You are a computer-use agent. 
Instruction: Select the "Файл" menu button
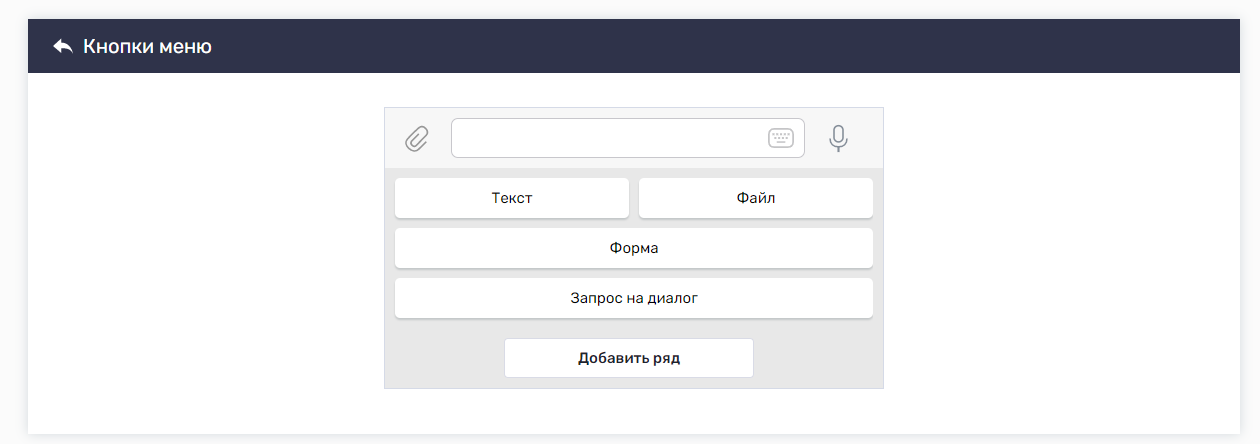click(x=756, y=198)
